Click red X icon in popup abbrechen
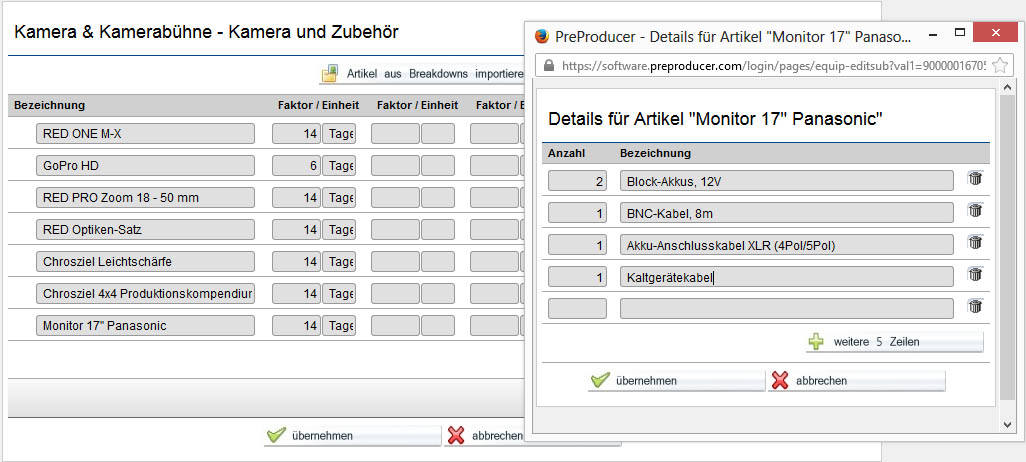Viewport: 1026px width, 462px height. click(x=780, y=380)
